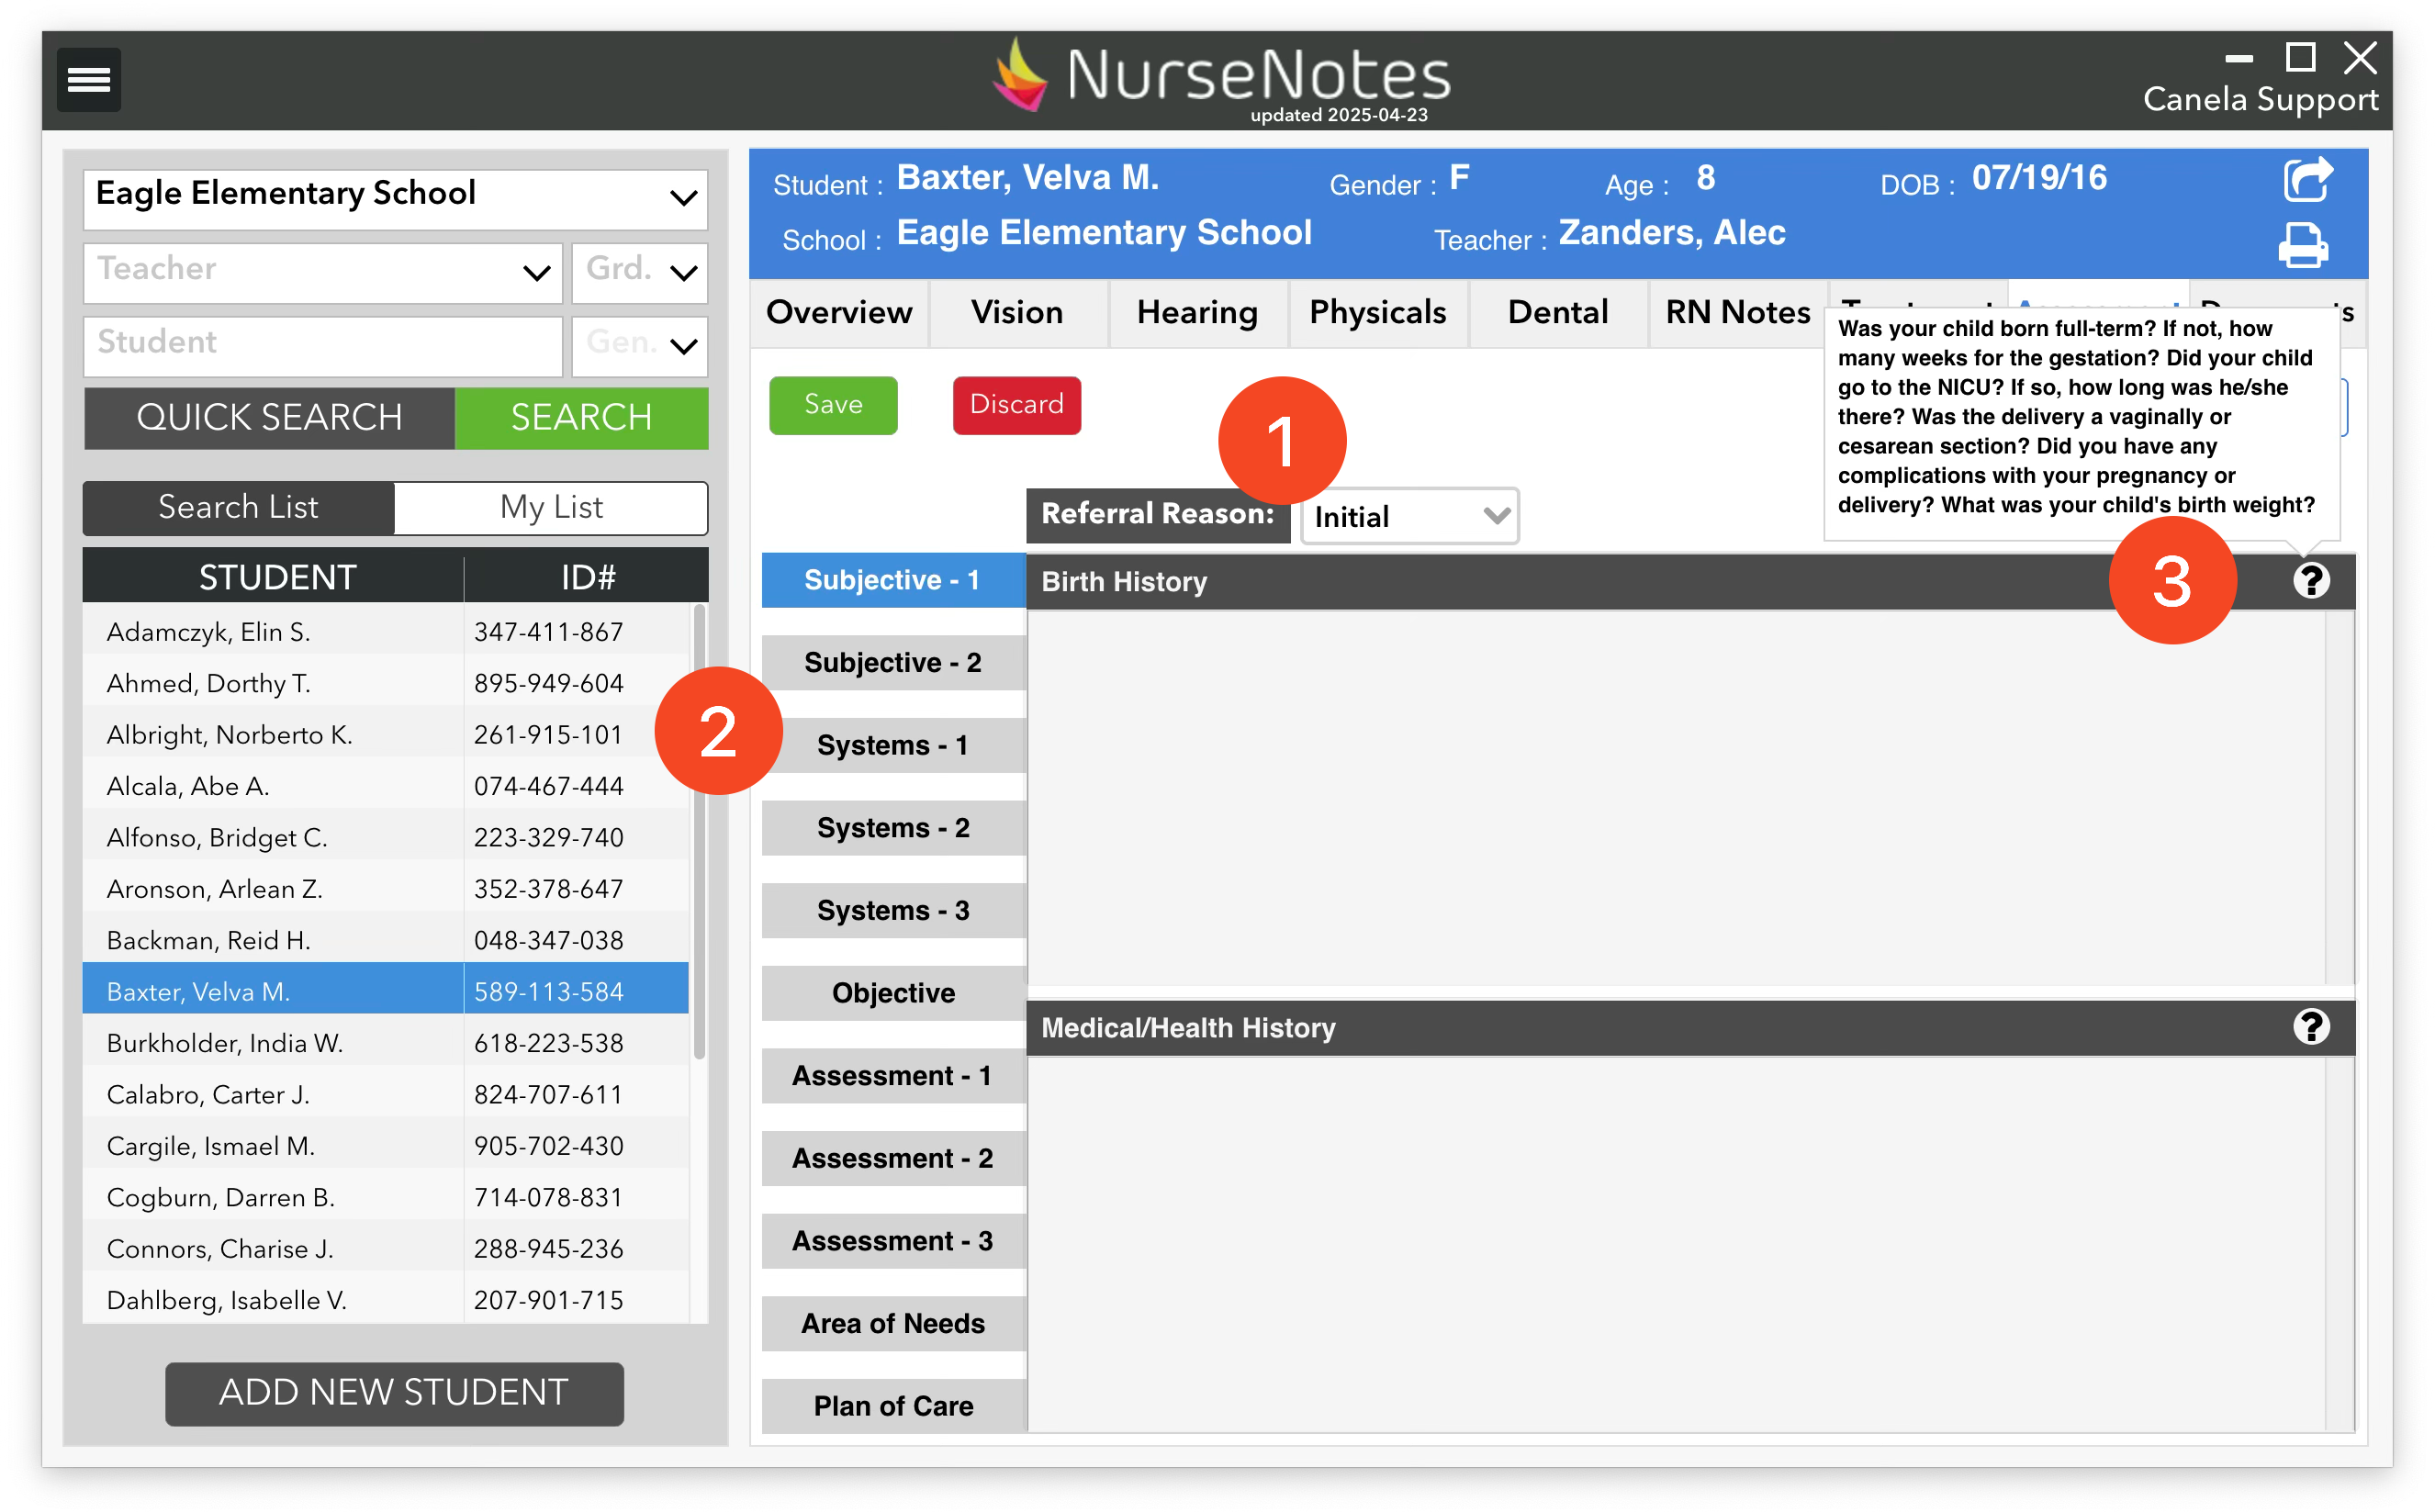Viewport: 2435px width, 1512px height.
Task: Switch to Search List view
Action: 239,508
